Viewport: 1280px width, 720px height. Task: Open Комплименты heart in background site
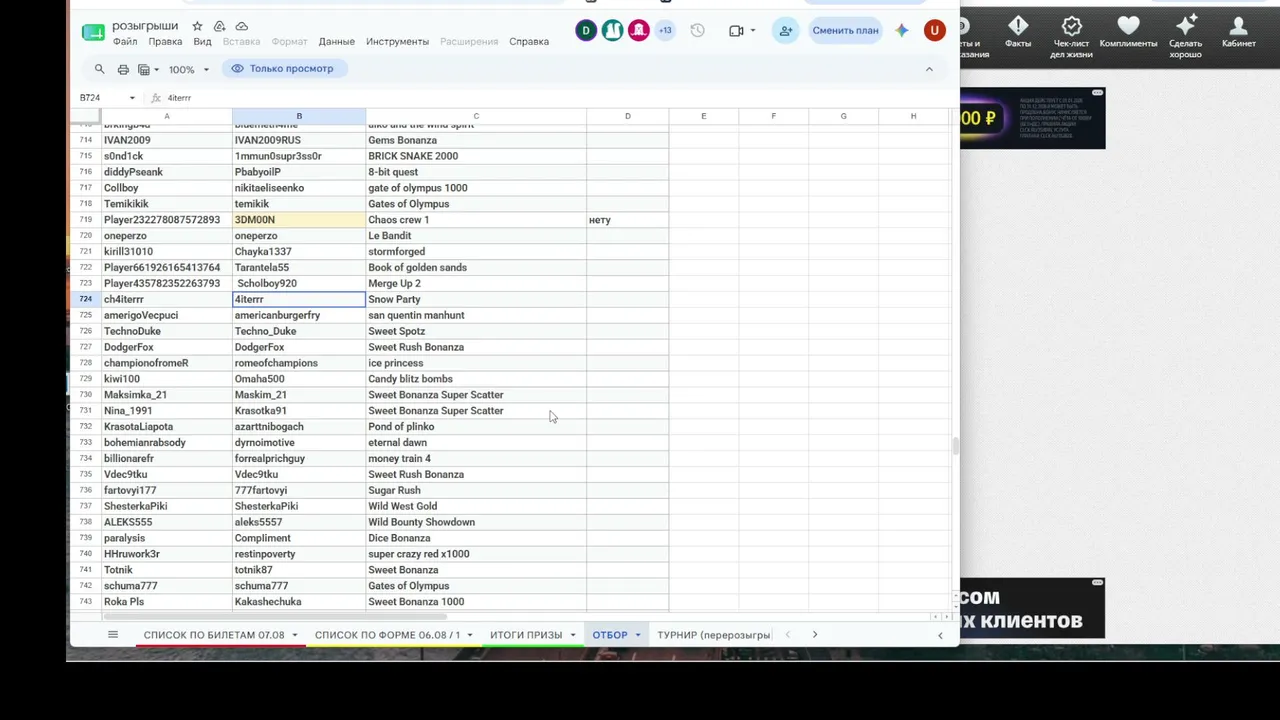click(1128, 32)
